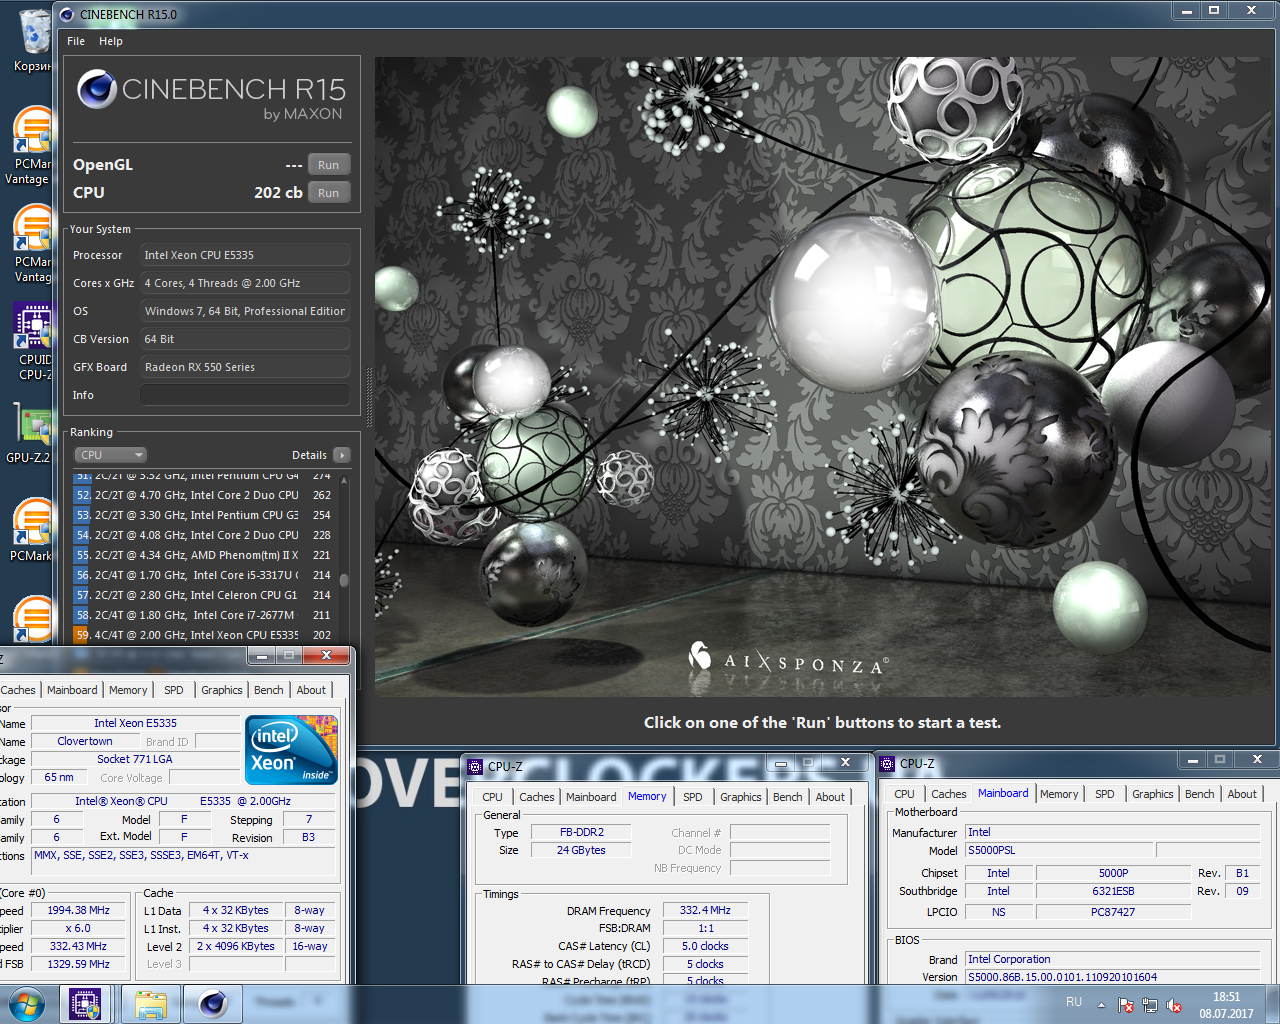Screen dimensions: 1280x1024
Task: Select ranking row 53 Intel Pentium 3.30 GHz
Action: click(x=204, y=515)
